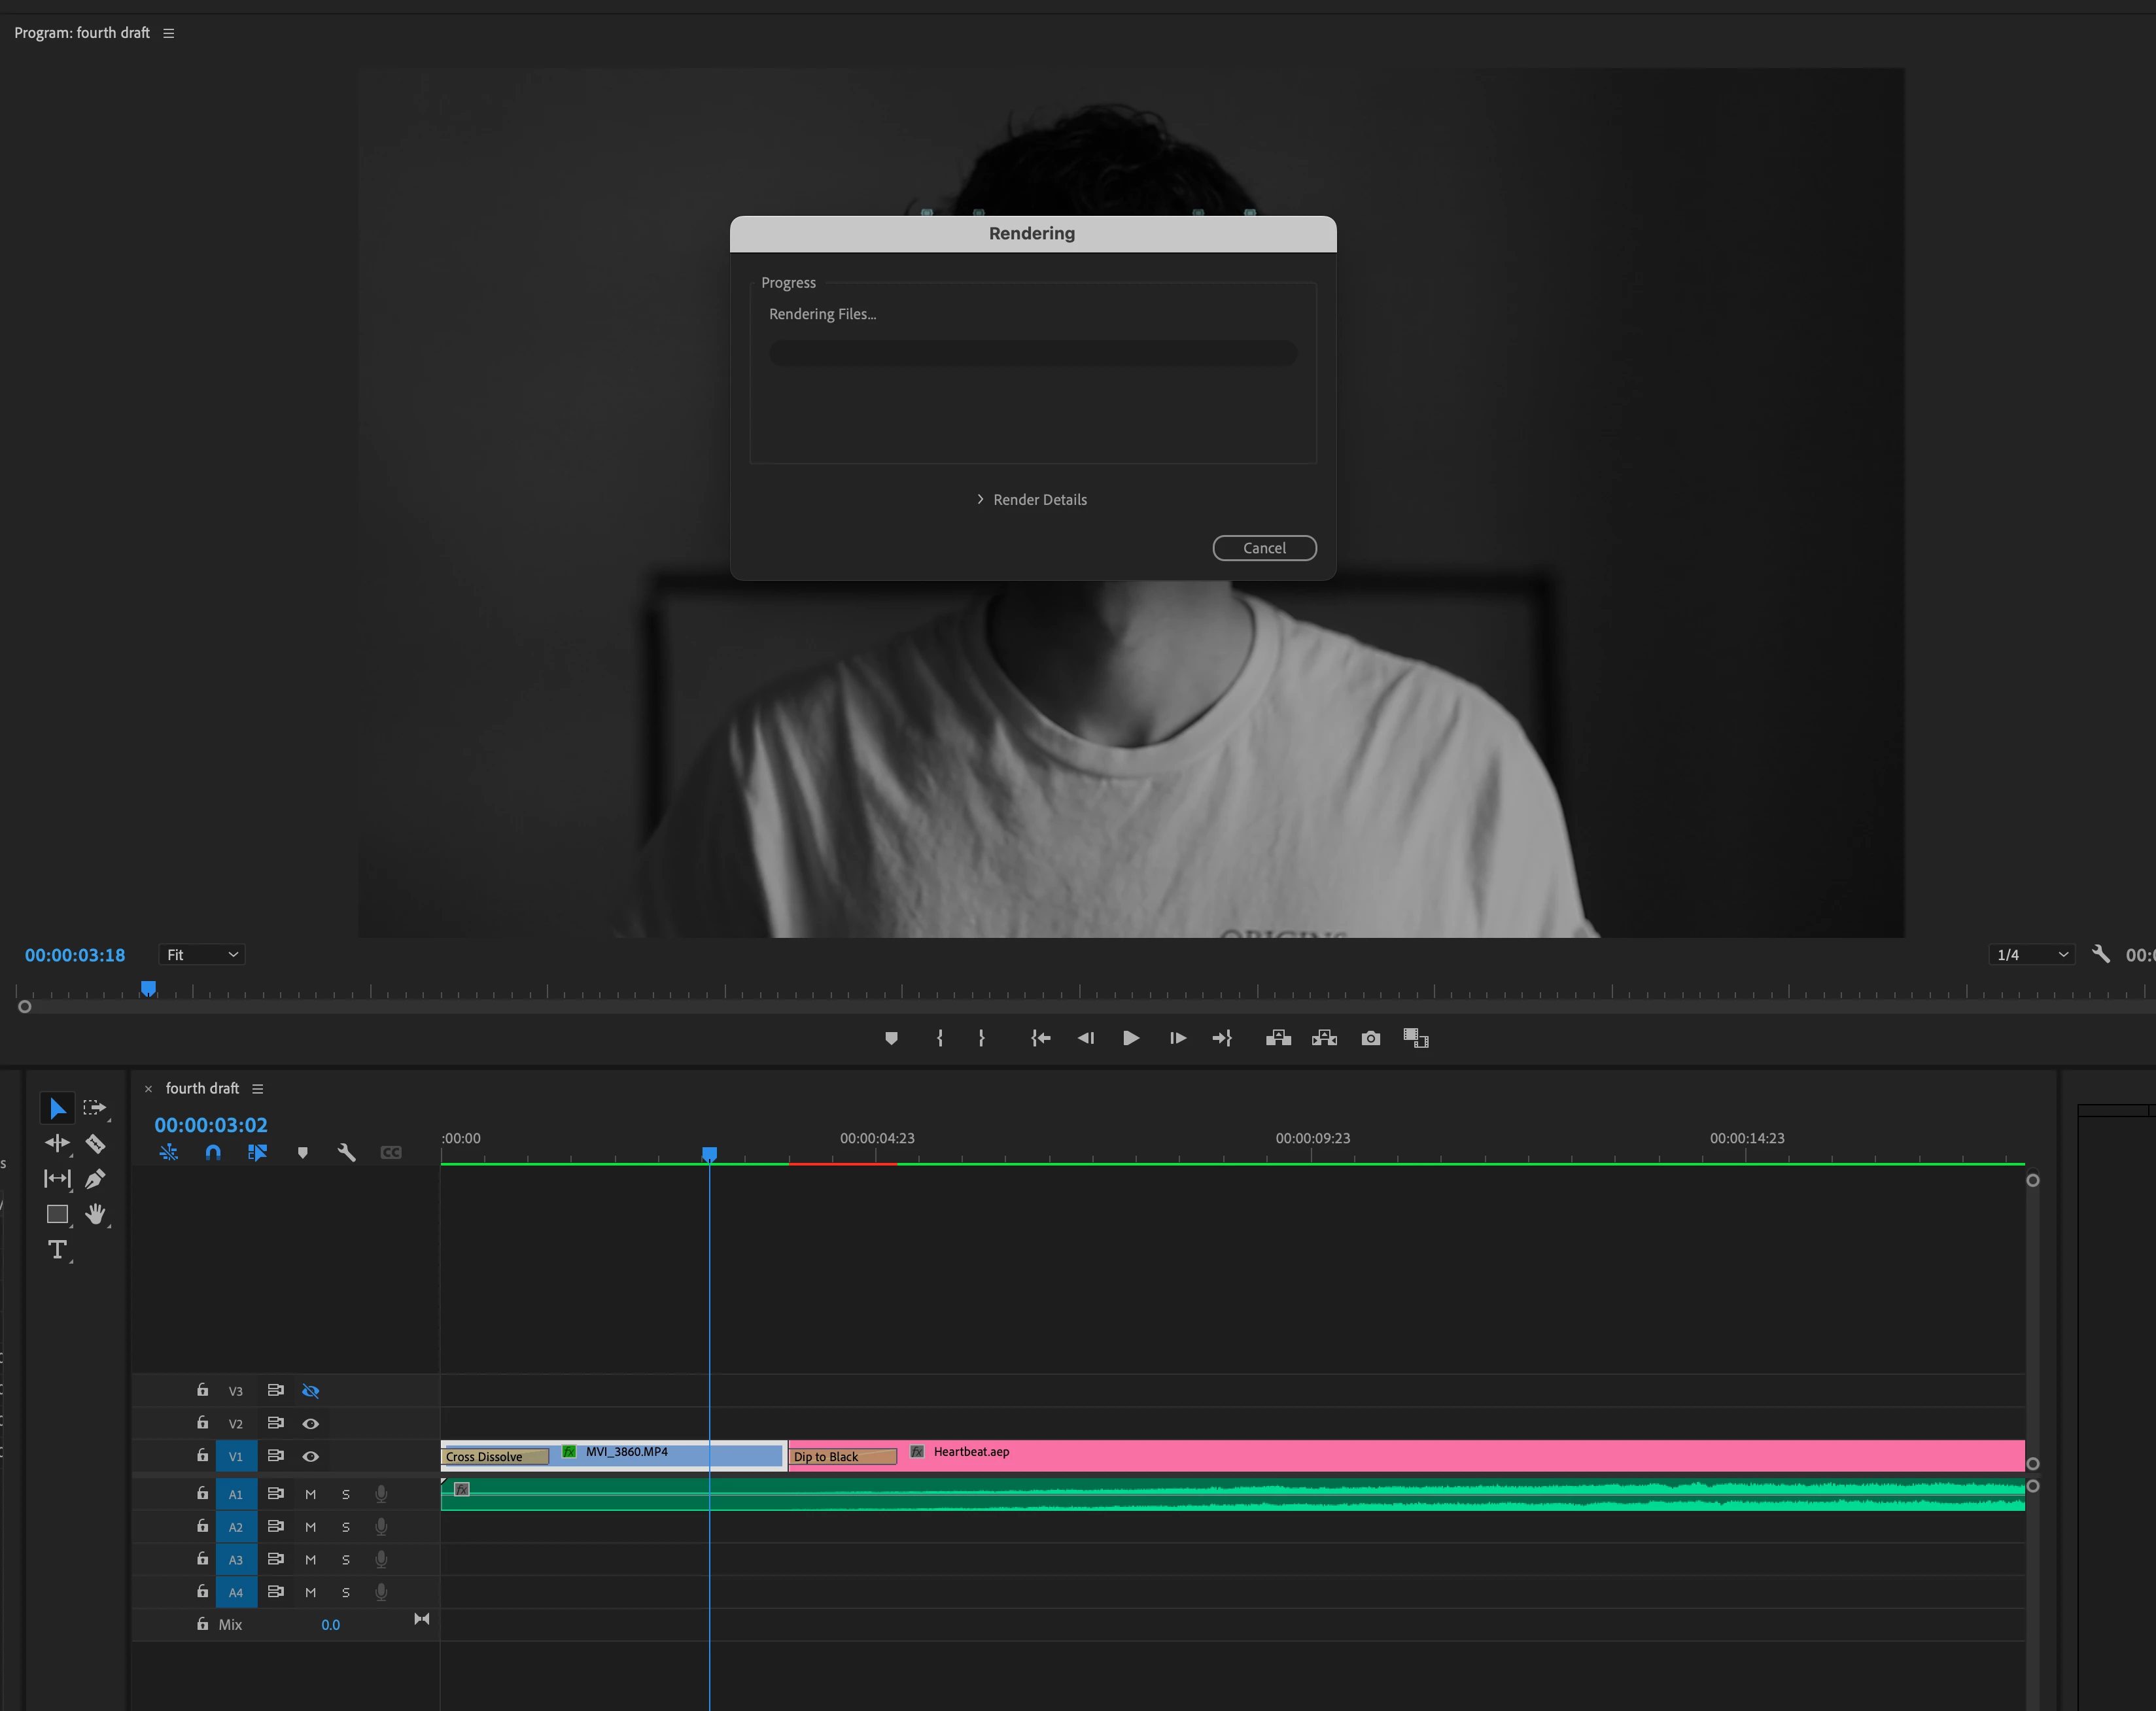Select the Pen tool in the toolbar

tap(95, 1179)
